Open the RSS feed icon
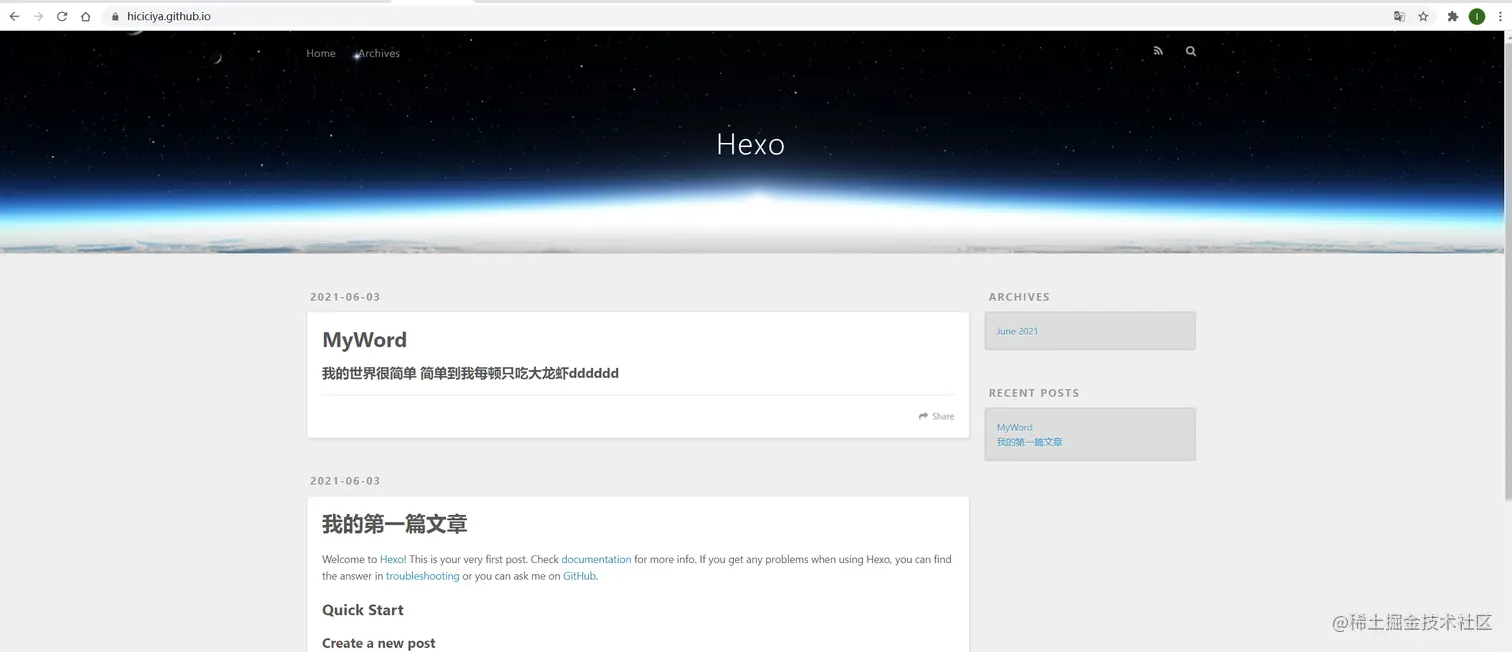The width and height of the screenshot is (1512, 652). 1158,51
